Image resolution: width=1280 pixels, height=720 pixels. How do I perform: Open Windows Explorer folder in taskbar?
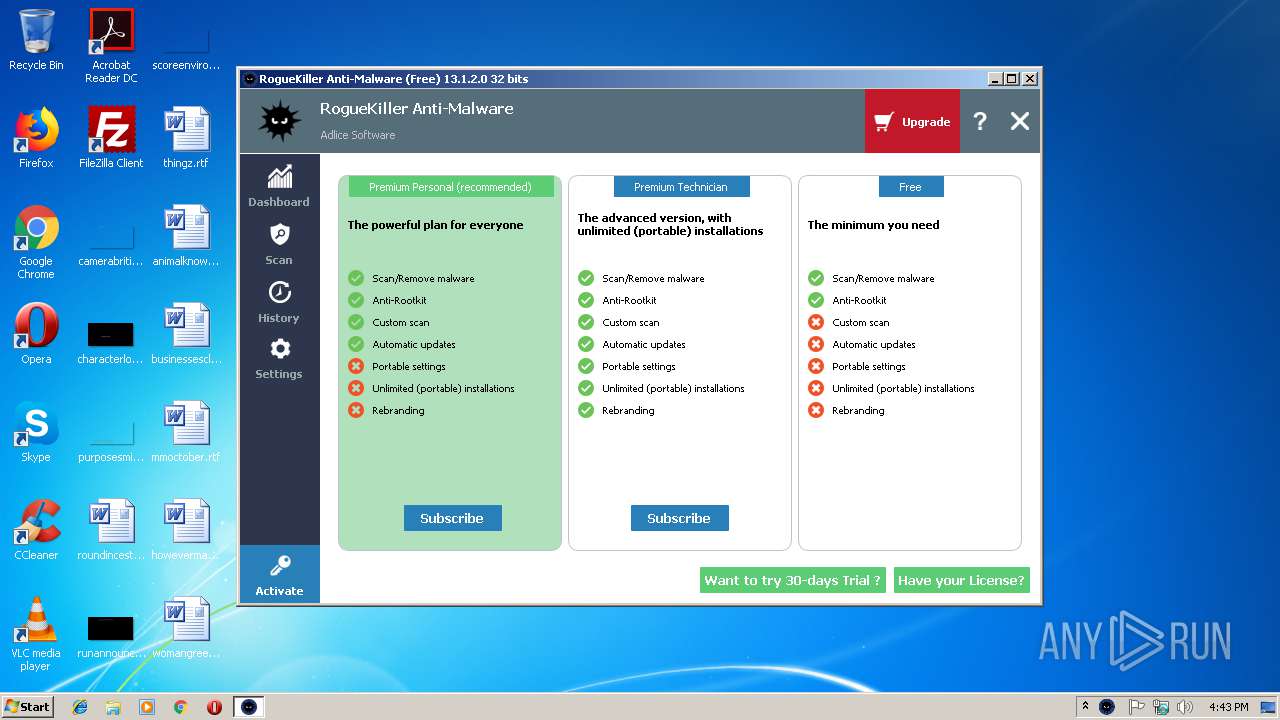pyautogui.click(x=113, y=707)
